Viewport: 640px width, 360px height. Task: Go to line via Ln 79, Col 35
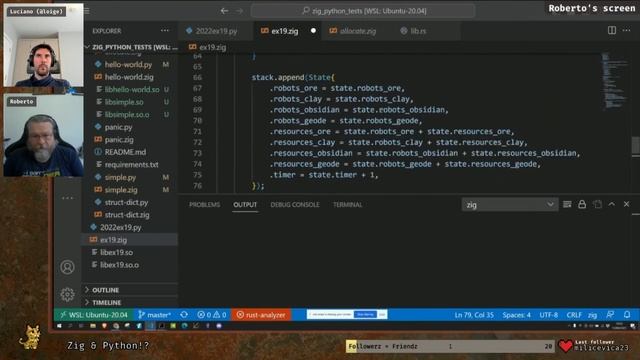tap(474, 315)
